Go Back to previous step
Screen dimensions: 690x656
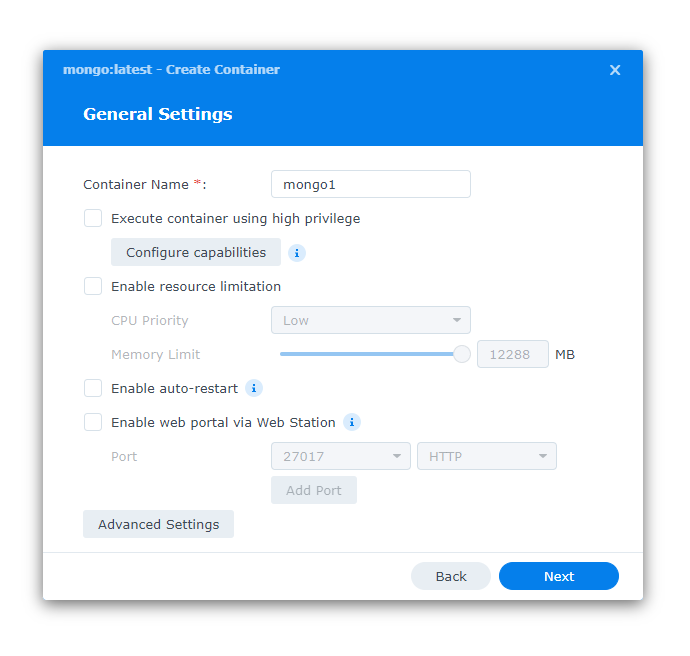tap(451, 576)
